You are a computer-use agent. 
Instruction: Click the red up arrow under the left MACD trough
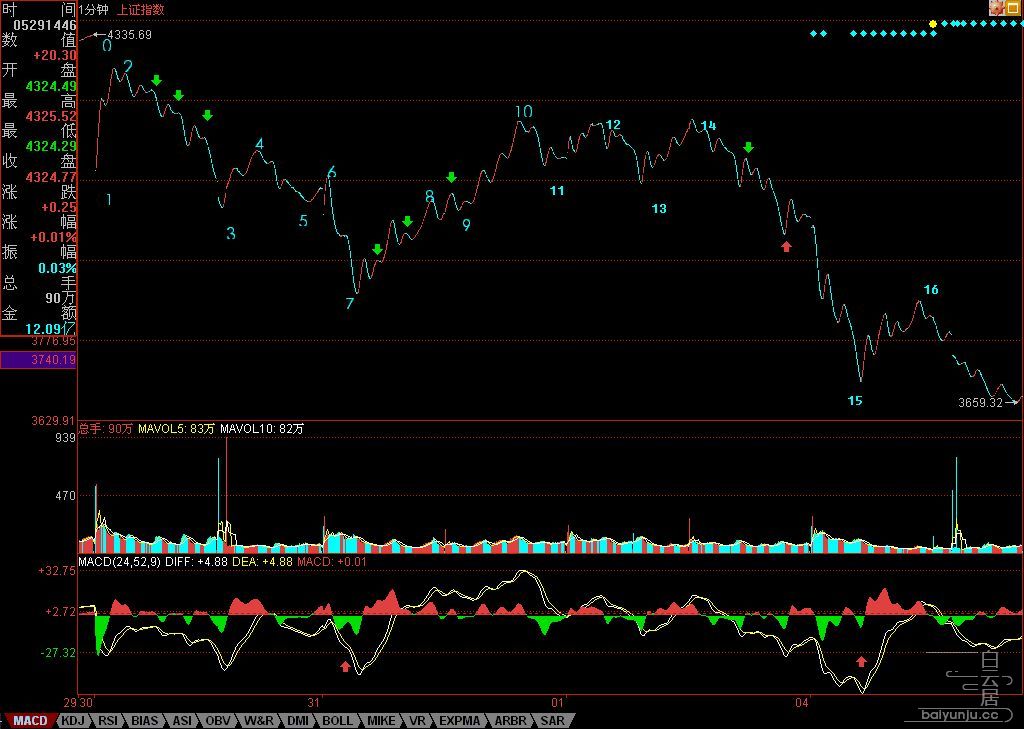point(345,666)
